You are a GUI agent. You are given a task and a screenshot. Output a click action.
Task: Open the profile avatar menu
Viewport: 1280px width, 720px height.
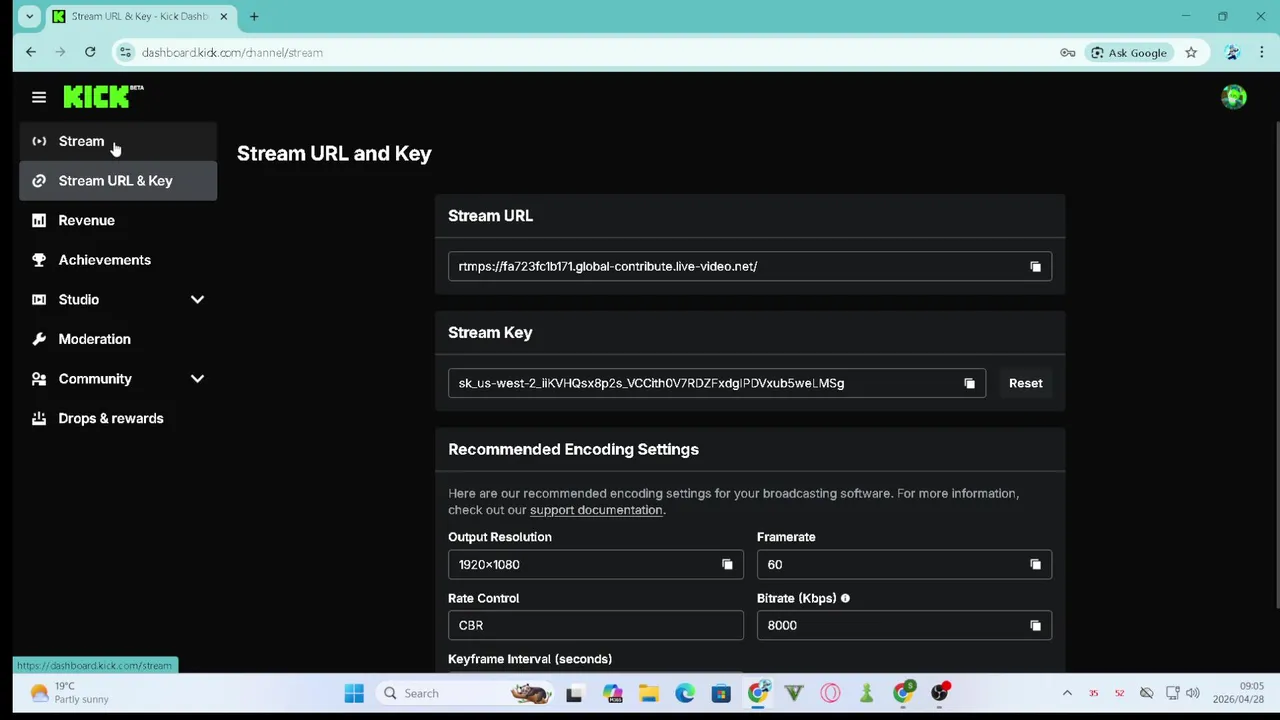[1234, 97]
